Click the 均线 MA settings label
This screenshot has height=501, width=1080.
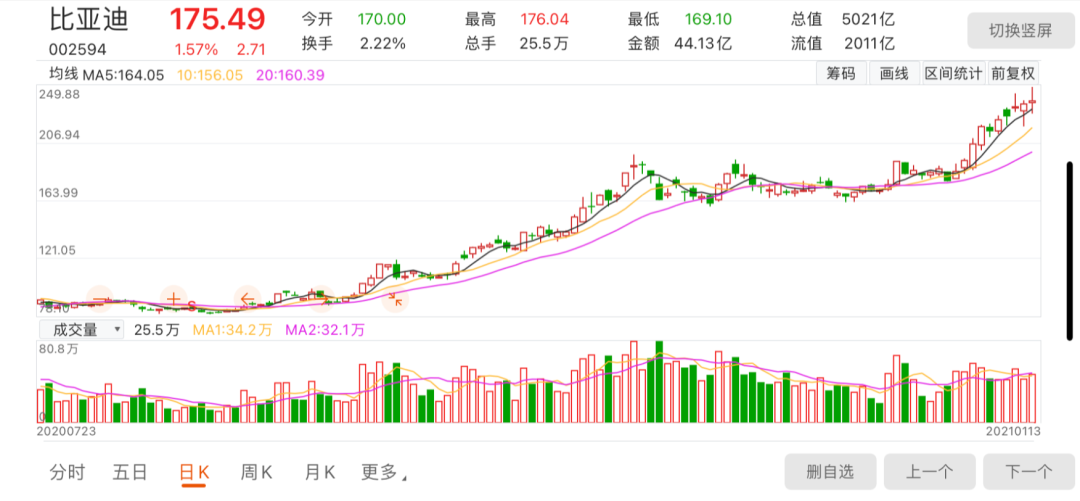[x=65, y=74]
